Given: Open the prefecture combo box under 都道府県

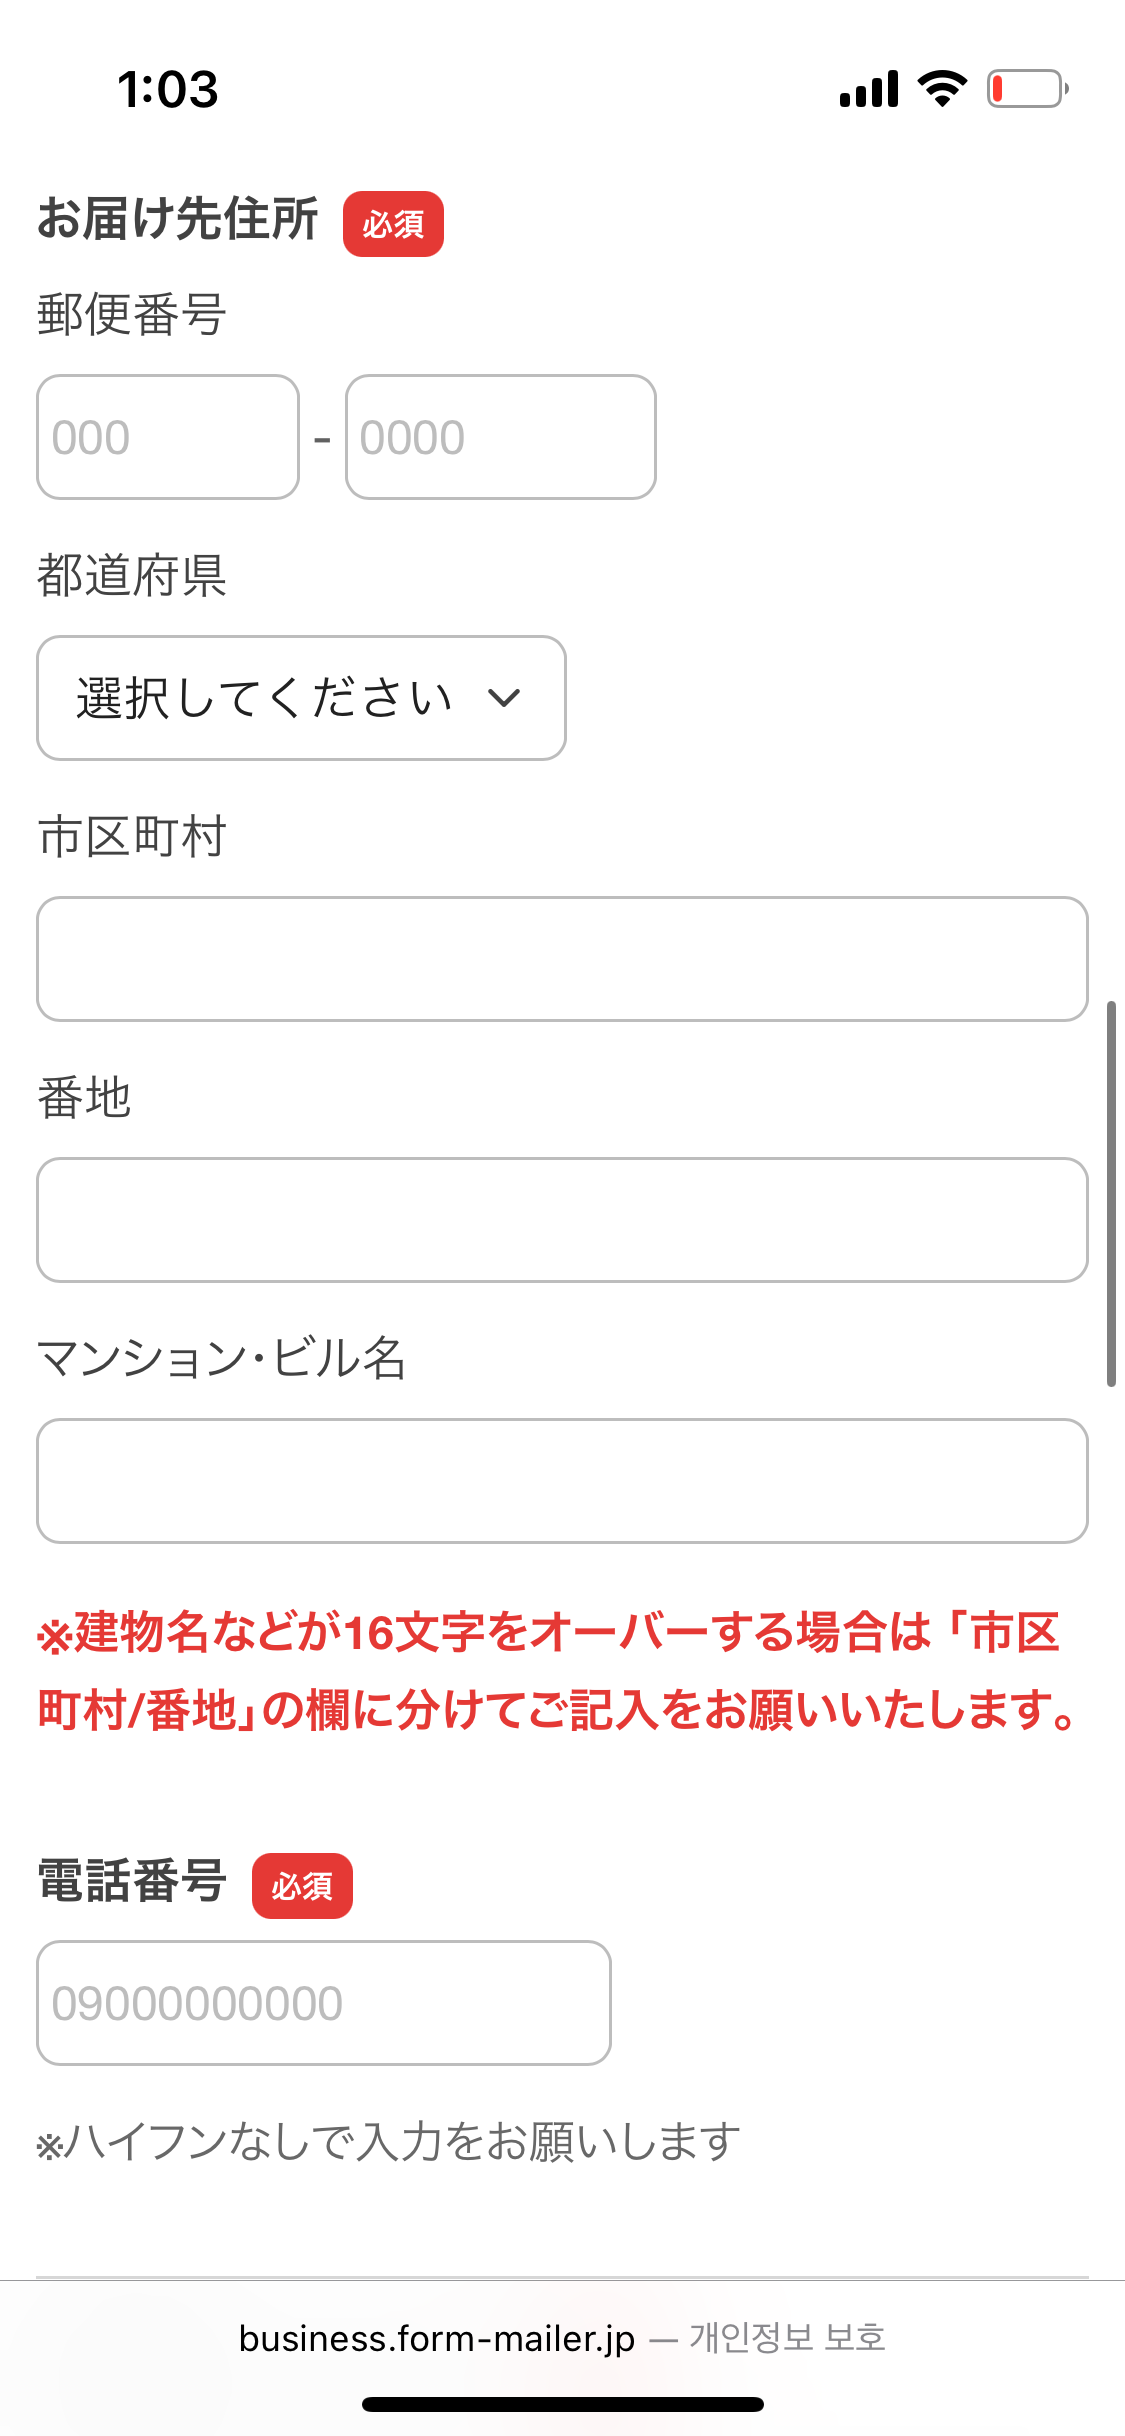Looking at the screenshot, I should 300,698.
